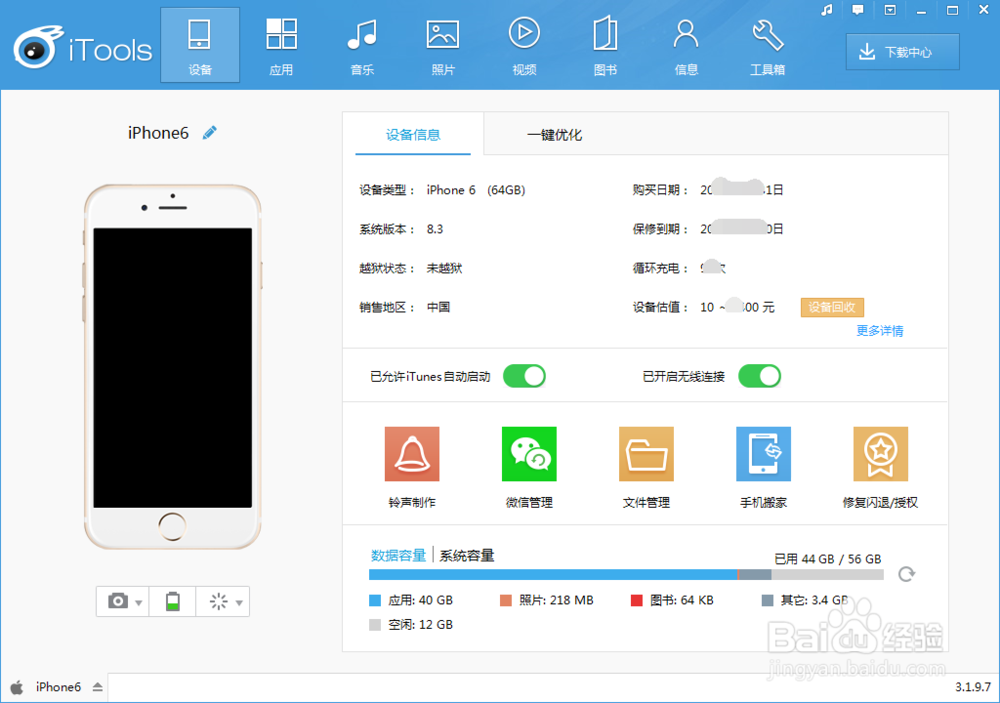
Task: Click the battery status icon
Action: click(172, 602)
